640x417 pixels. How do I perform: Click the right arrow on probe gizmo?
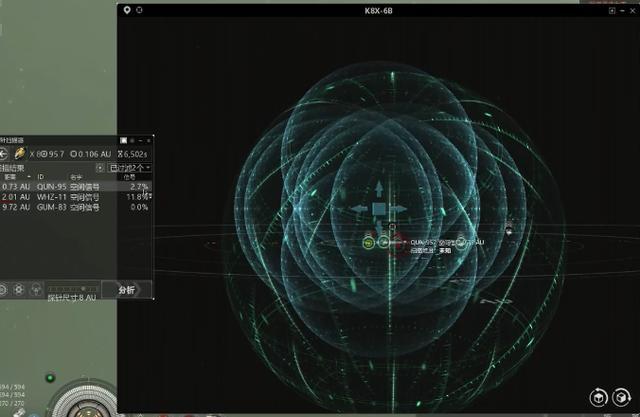point(399,209)
